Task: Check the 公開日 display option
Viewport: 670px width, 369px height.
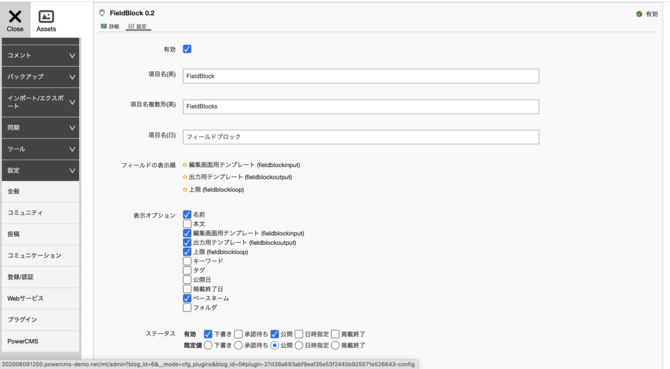Action: click(187, 280)
